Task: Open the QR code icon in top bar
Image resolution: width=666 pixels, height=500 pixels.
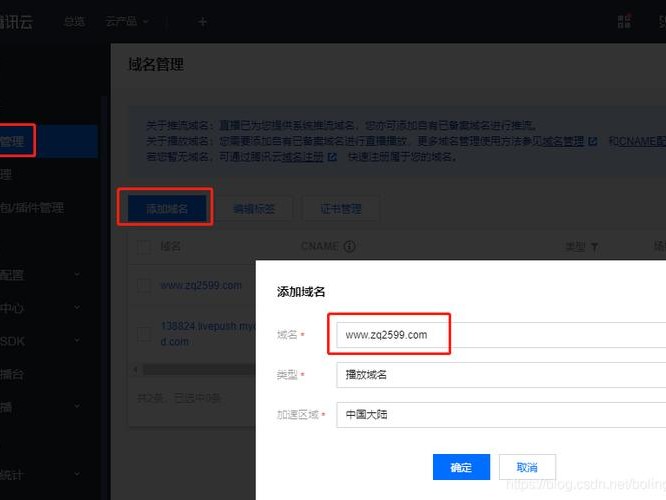Action: (x=624, y=21)
